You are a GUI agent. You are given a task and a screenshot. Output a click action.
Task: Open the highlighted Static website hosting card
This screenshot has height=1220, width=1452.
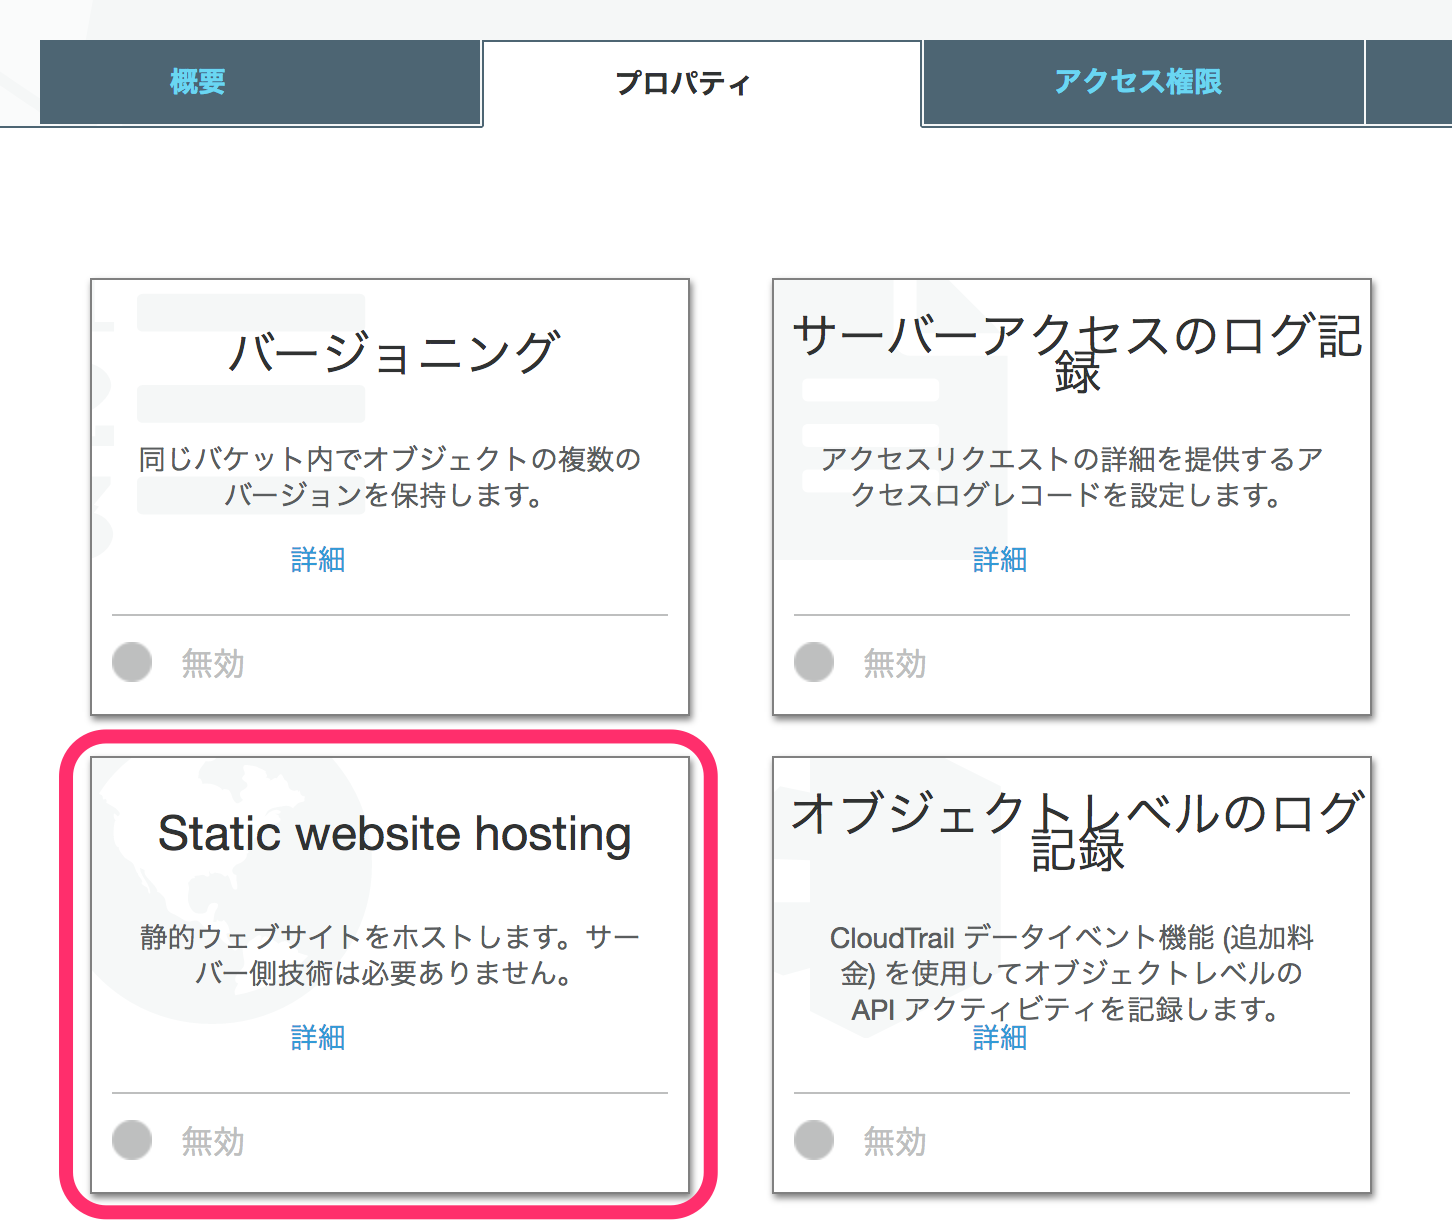click(390, 970)
